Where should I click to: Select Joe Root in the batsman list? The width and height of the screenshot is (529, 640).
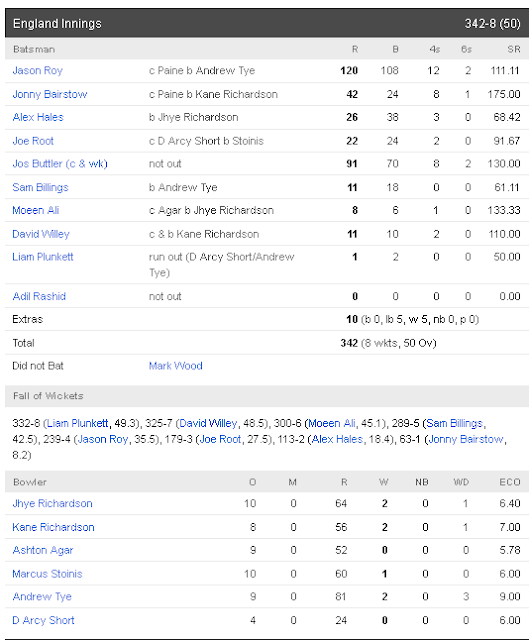click(x=33, y=141)
